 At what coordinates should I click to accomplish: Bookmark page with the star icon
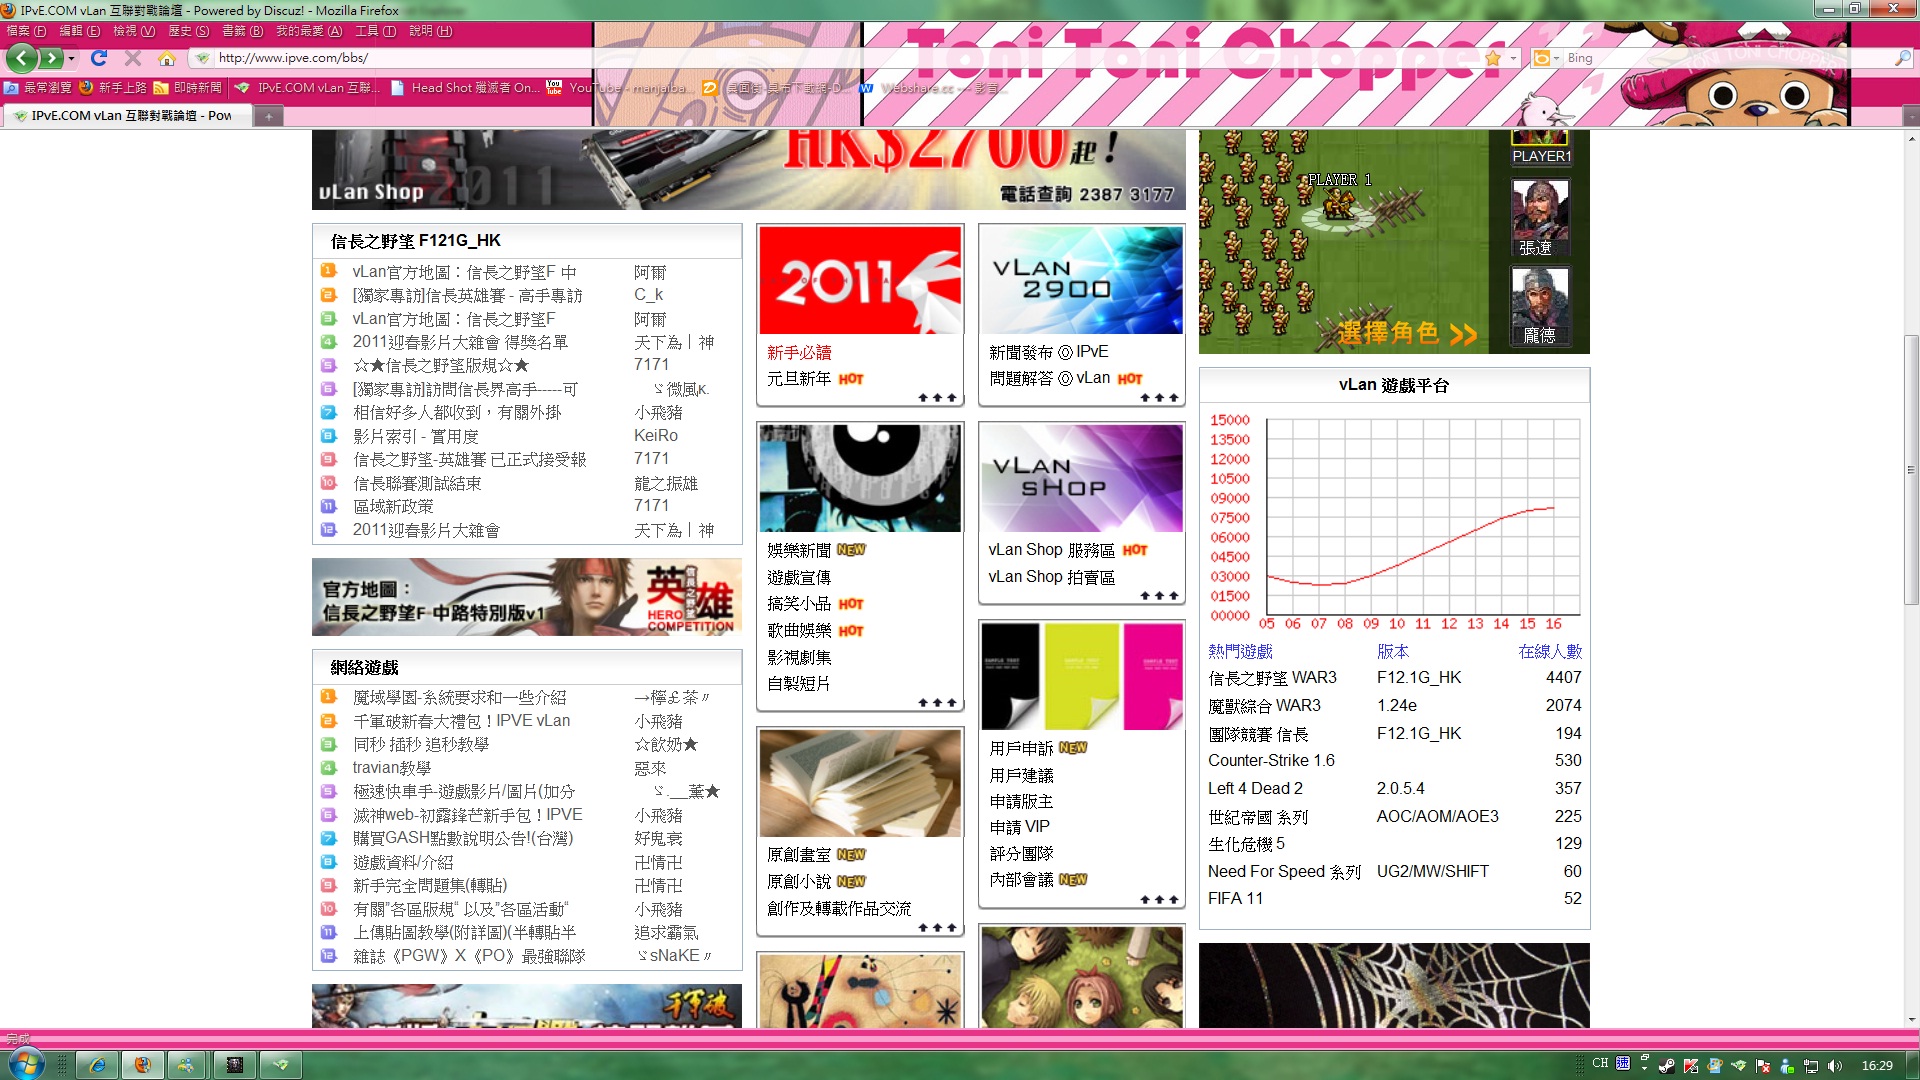(x=1493, y=58)
